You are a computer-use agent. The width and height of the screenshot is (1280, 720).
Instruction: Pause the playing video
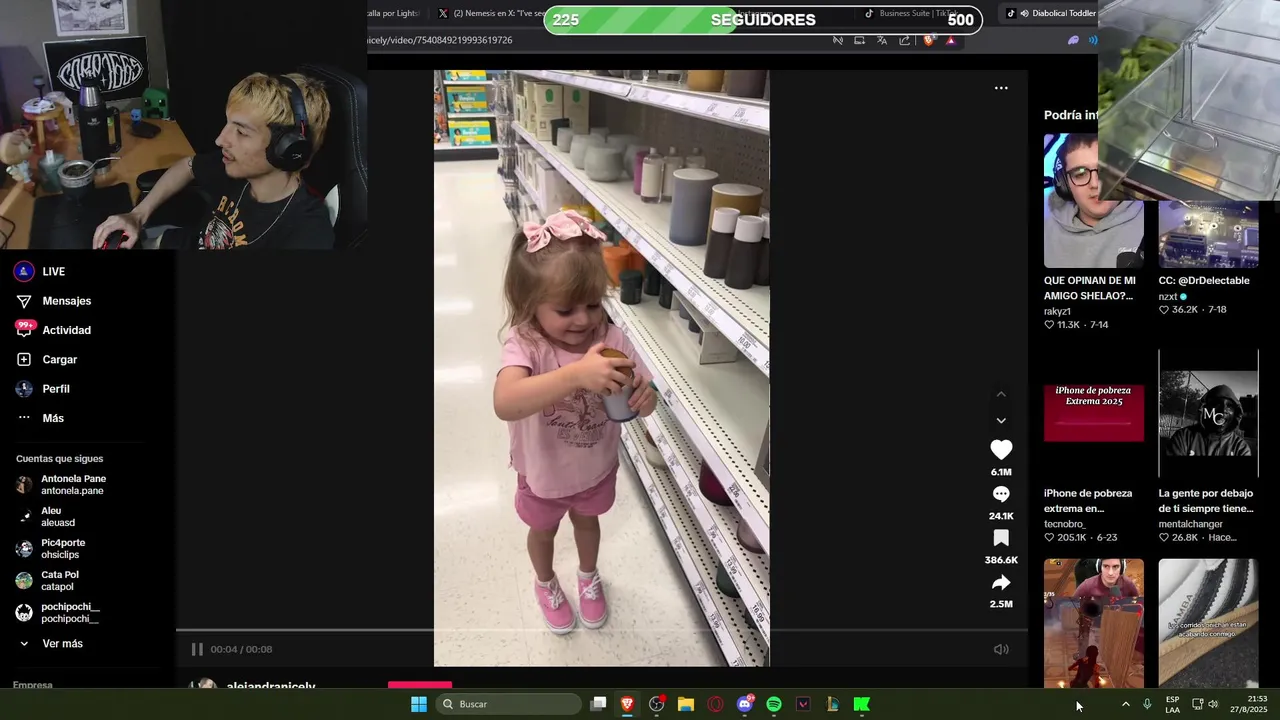pos(197,649)
